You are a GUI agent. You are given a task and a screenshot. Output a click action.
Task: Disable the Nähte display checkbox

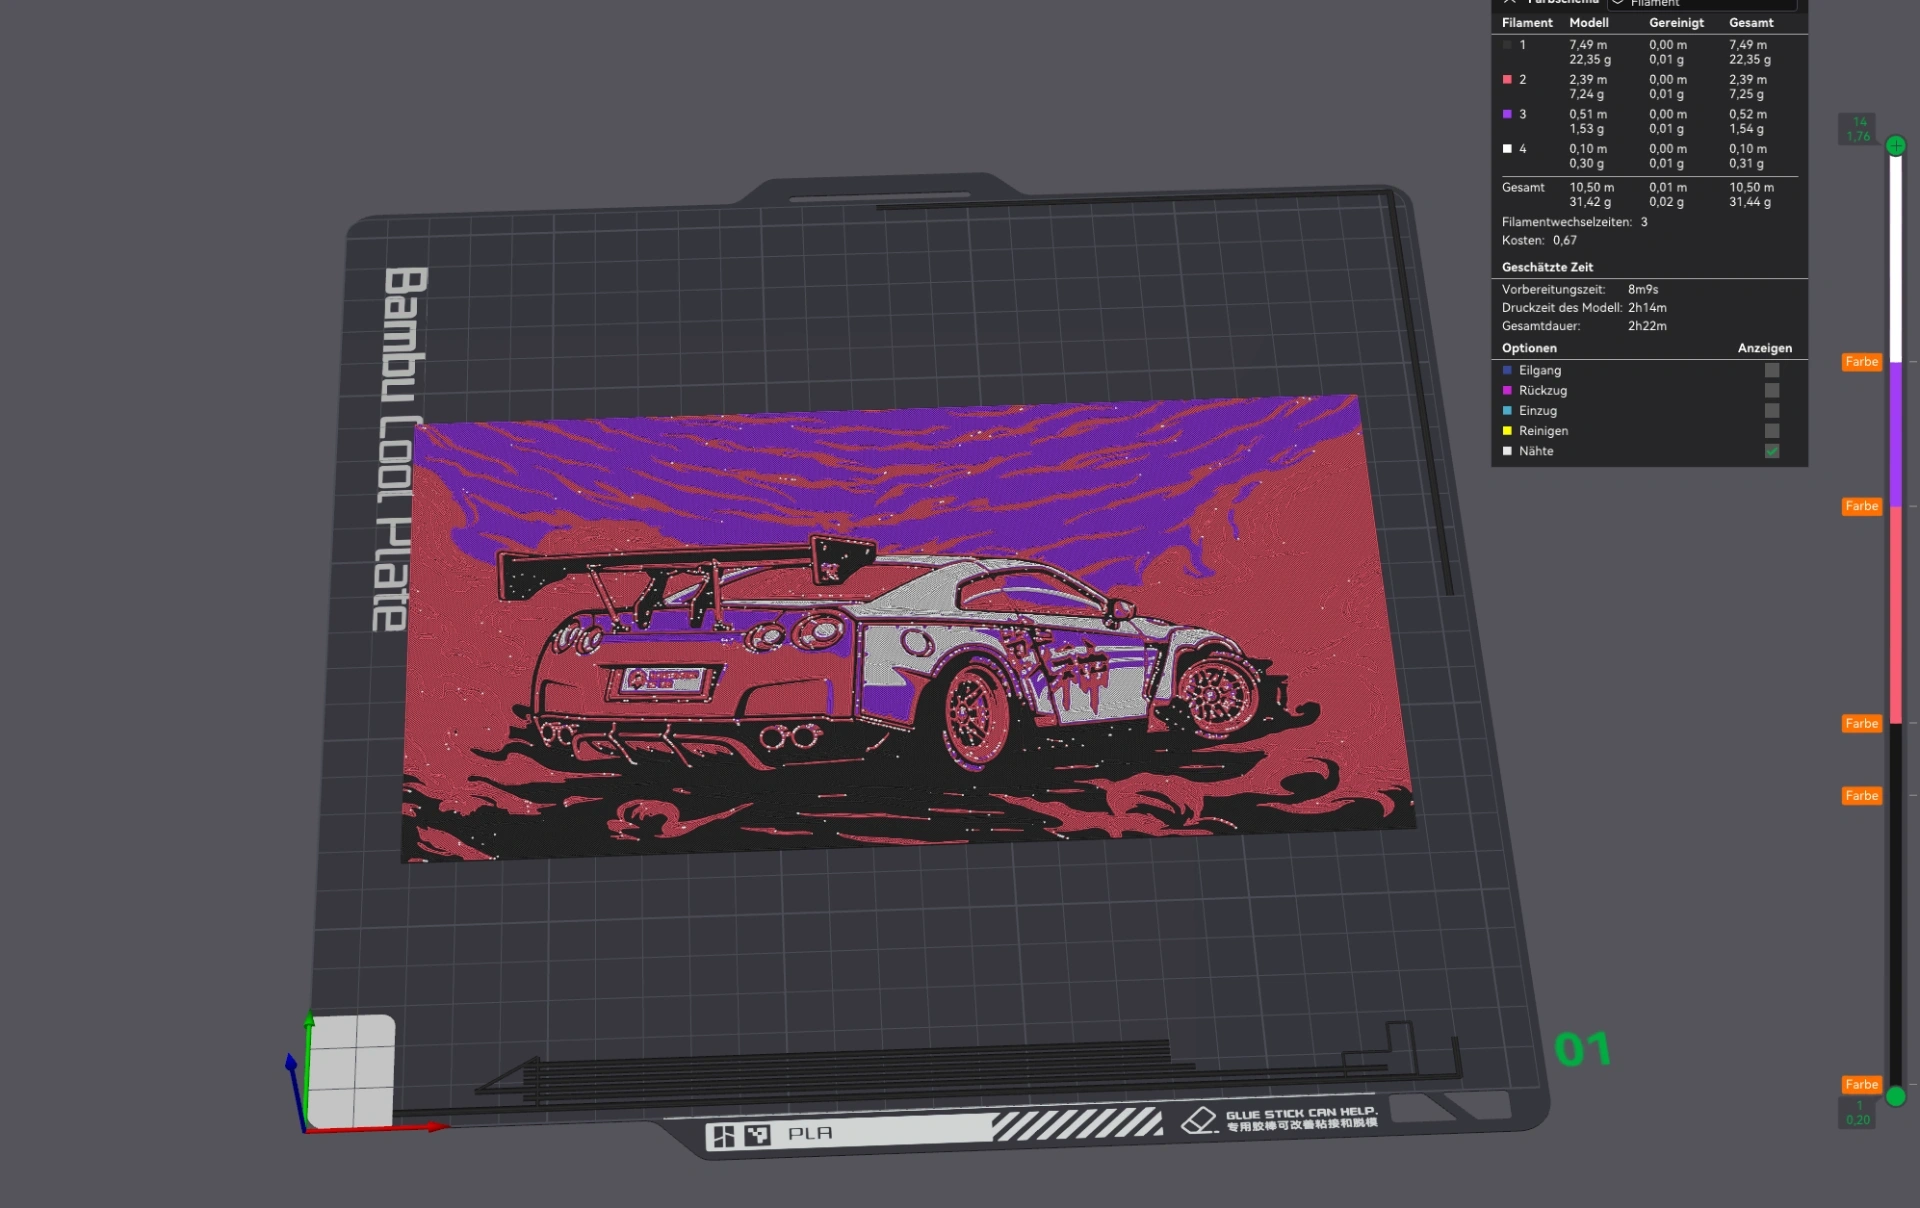pos(1772,451)
